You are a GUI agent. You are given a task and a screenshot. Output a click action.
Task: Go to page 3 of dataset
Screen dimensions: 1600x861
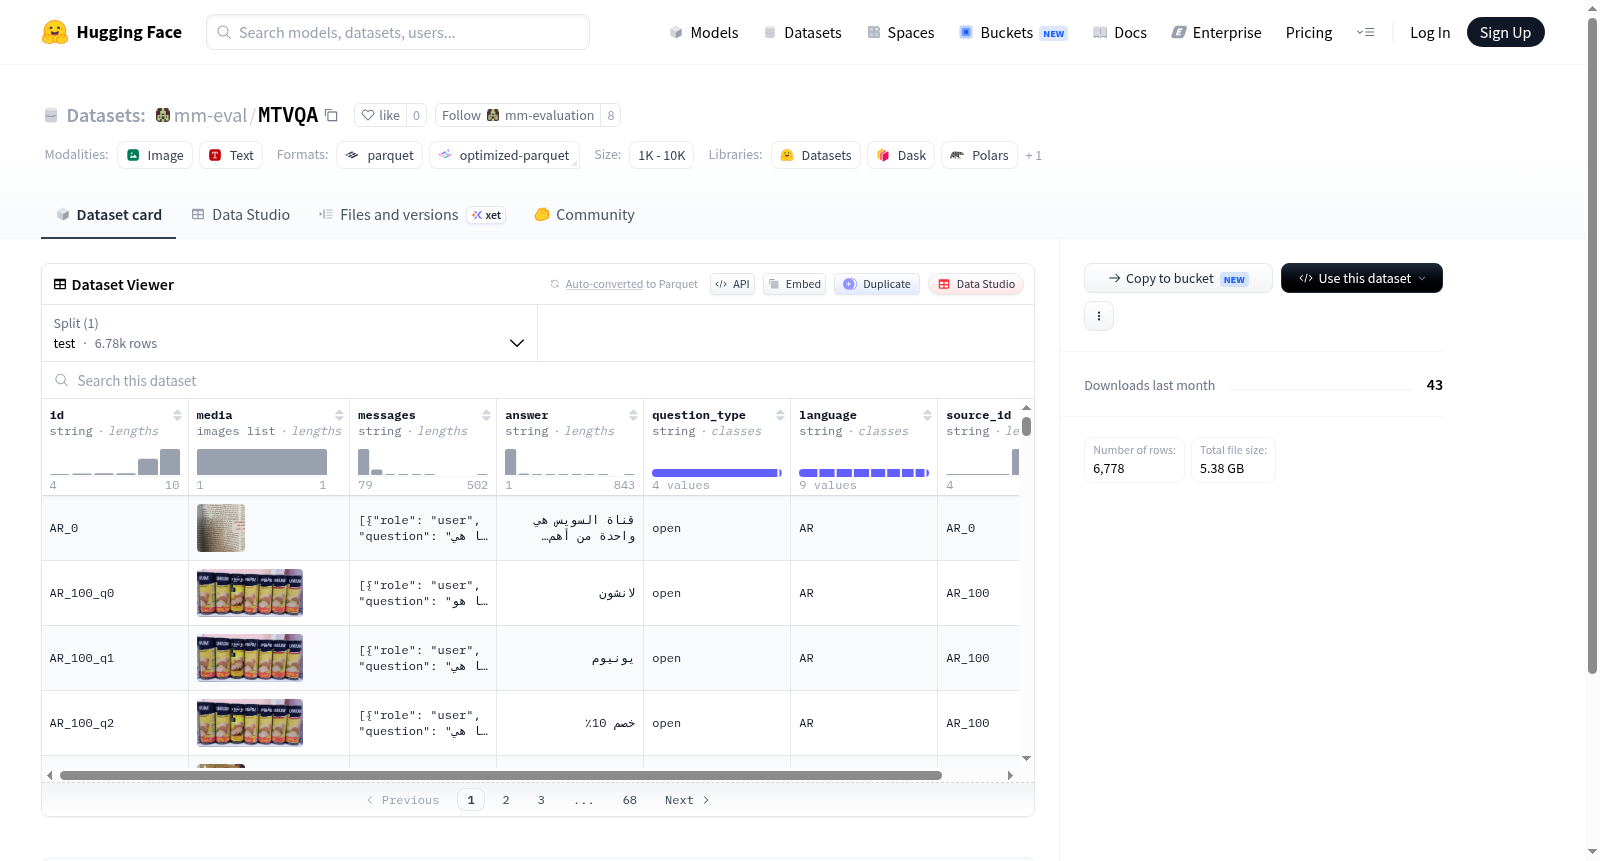click(x=541, y=800)
